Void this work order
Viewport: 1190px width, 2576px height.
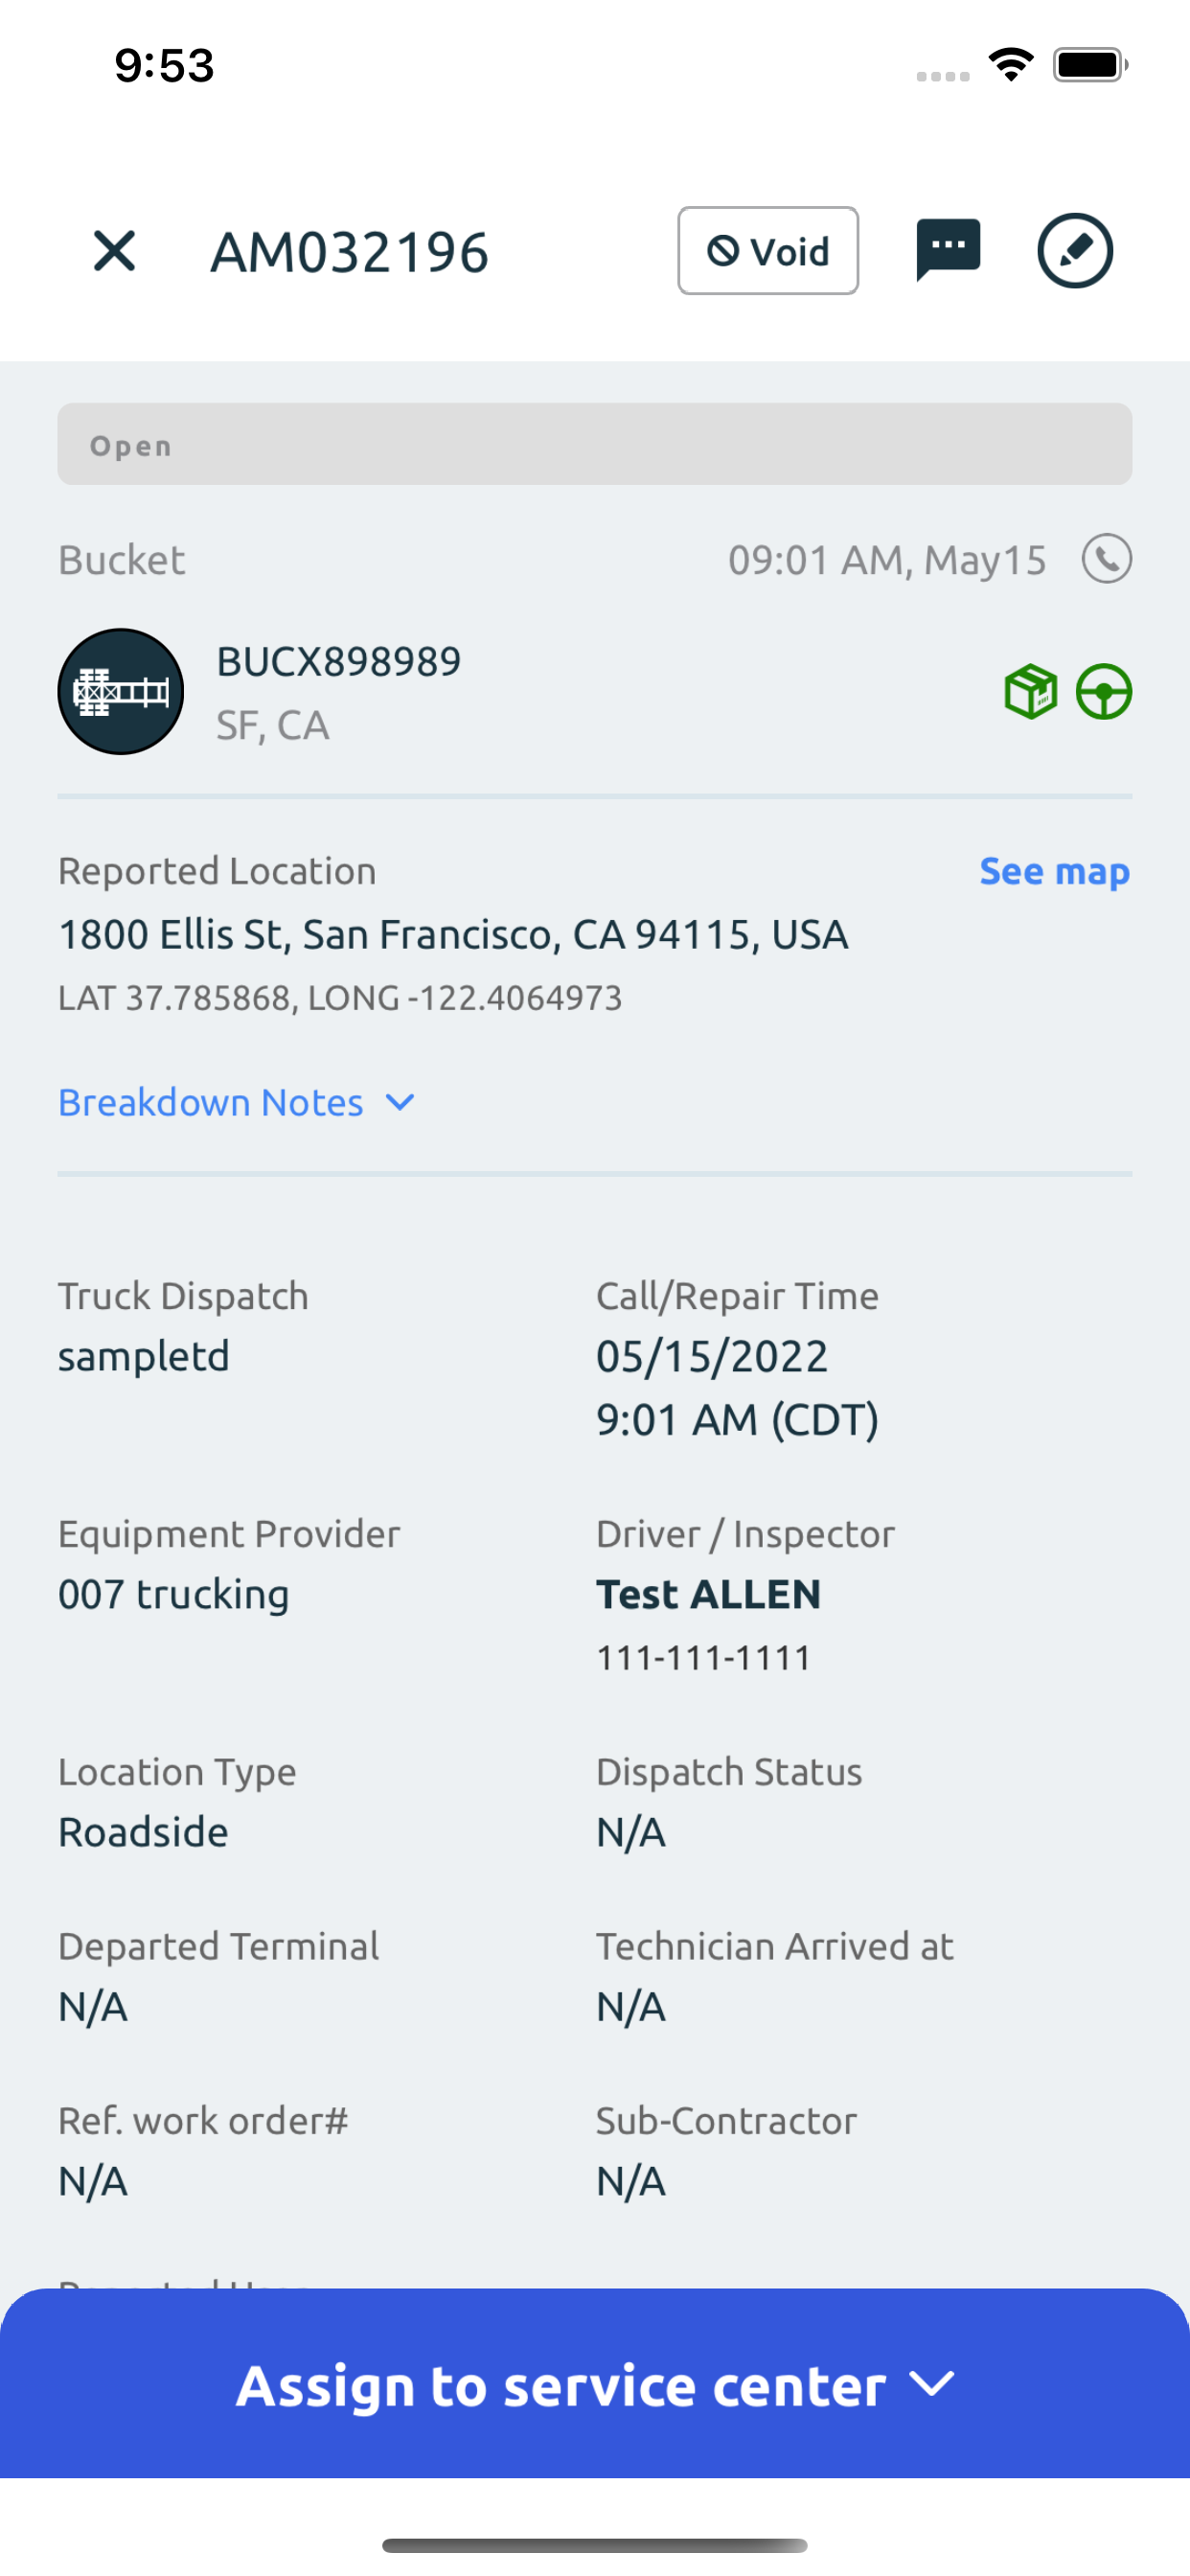tap(768, 251)
